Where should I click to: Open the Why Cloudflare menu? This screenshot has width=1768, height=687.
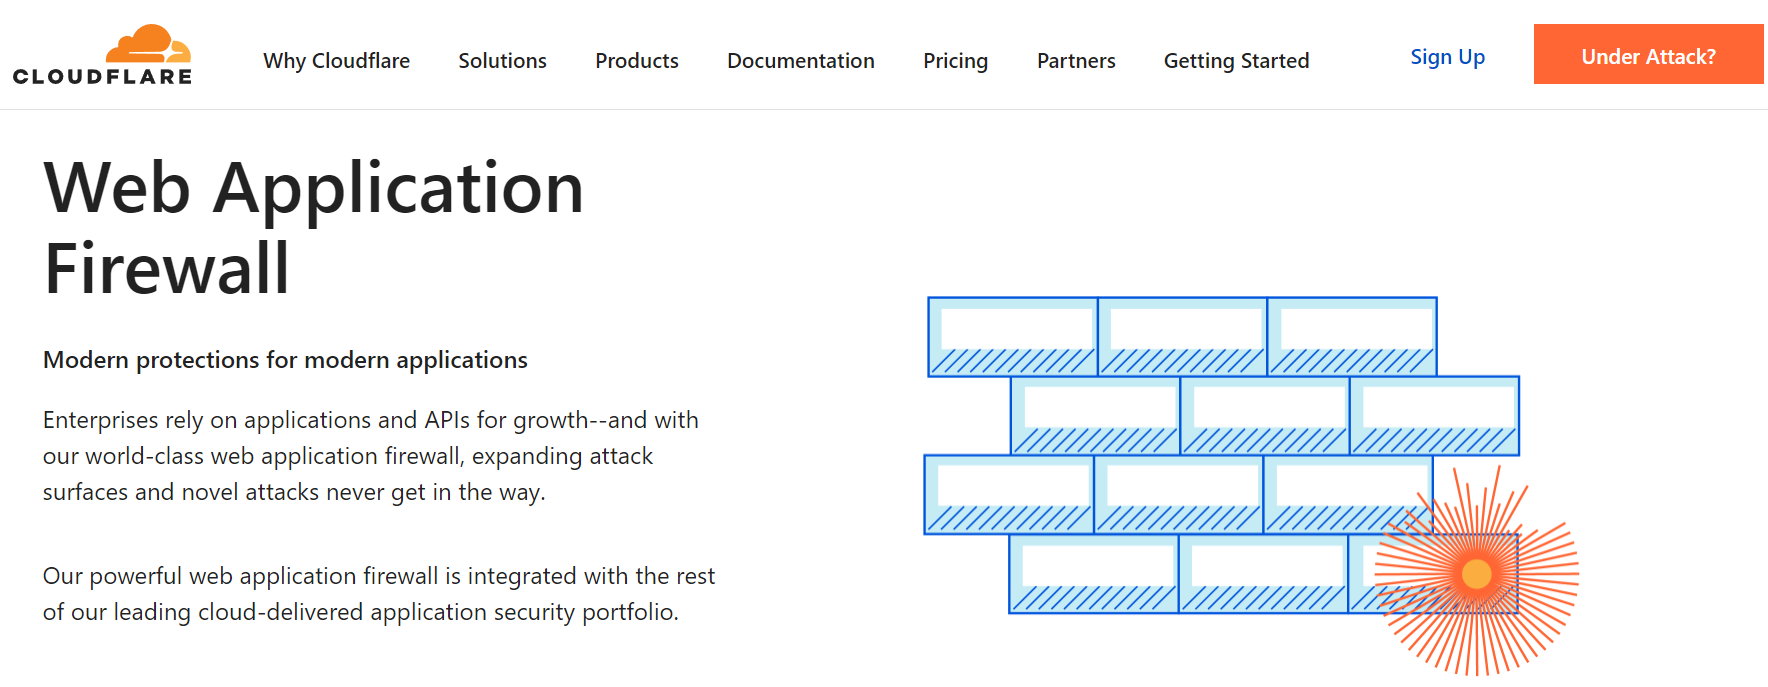click(336, 61)
